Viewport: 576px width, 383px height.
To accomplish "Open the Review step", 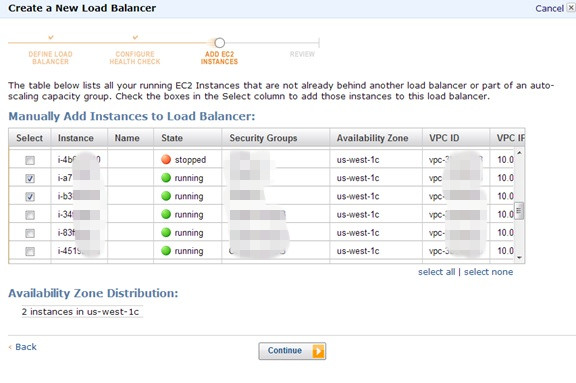I will click(302, 54).
